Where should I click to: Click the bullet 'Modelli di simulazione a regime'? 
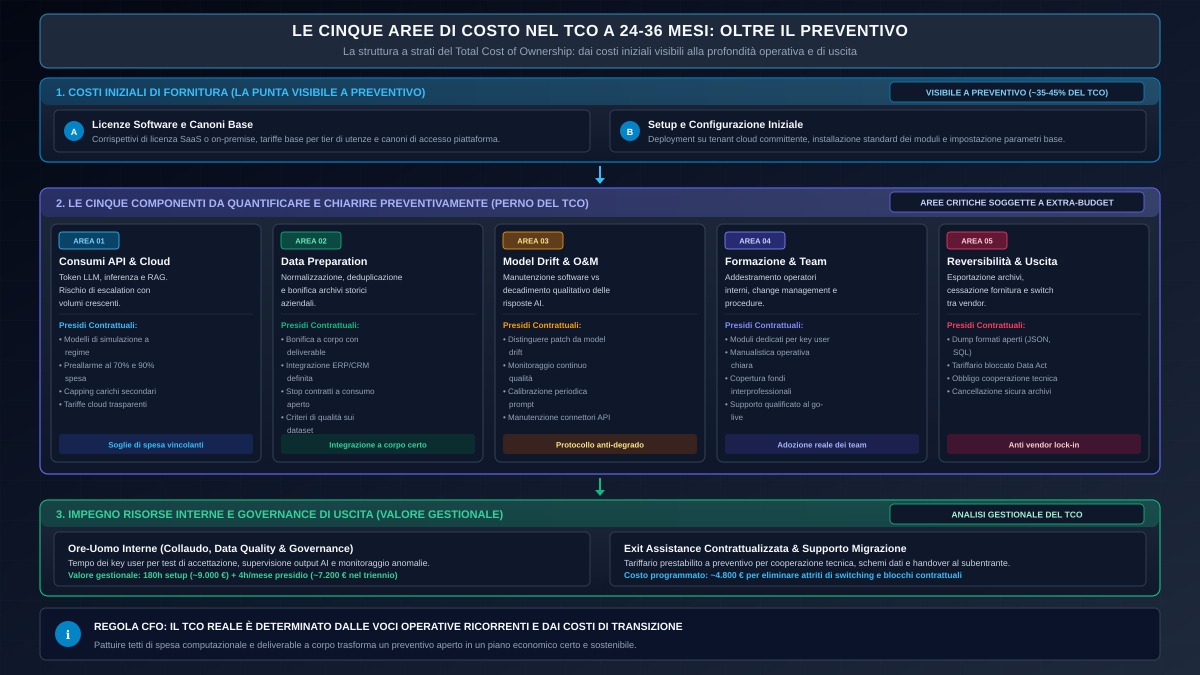tap(104, 346)
